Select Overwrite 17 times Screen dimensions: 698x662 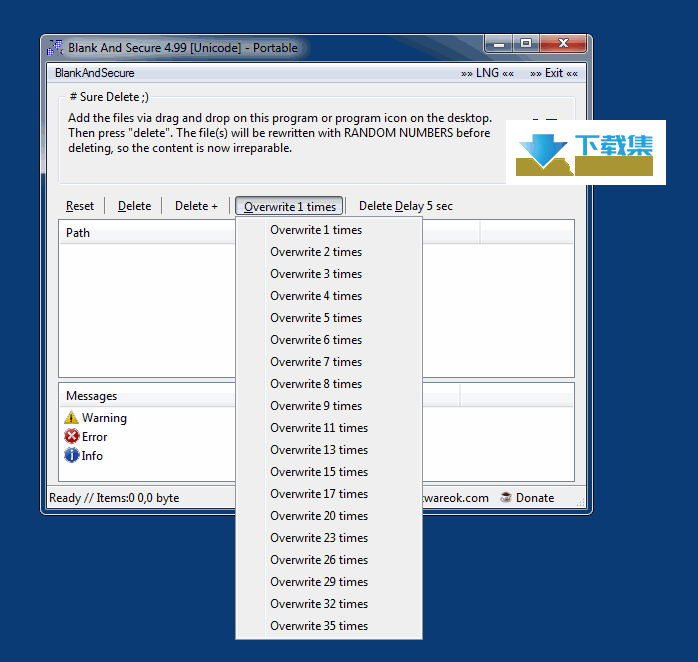click(x=329, y=494)
